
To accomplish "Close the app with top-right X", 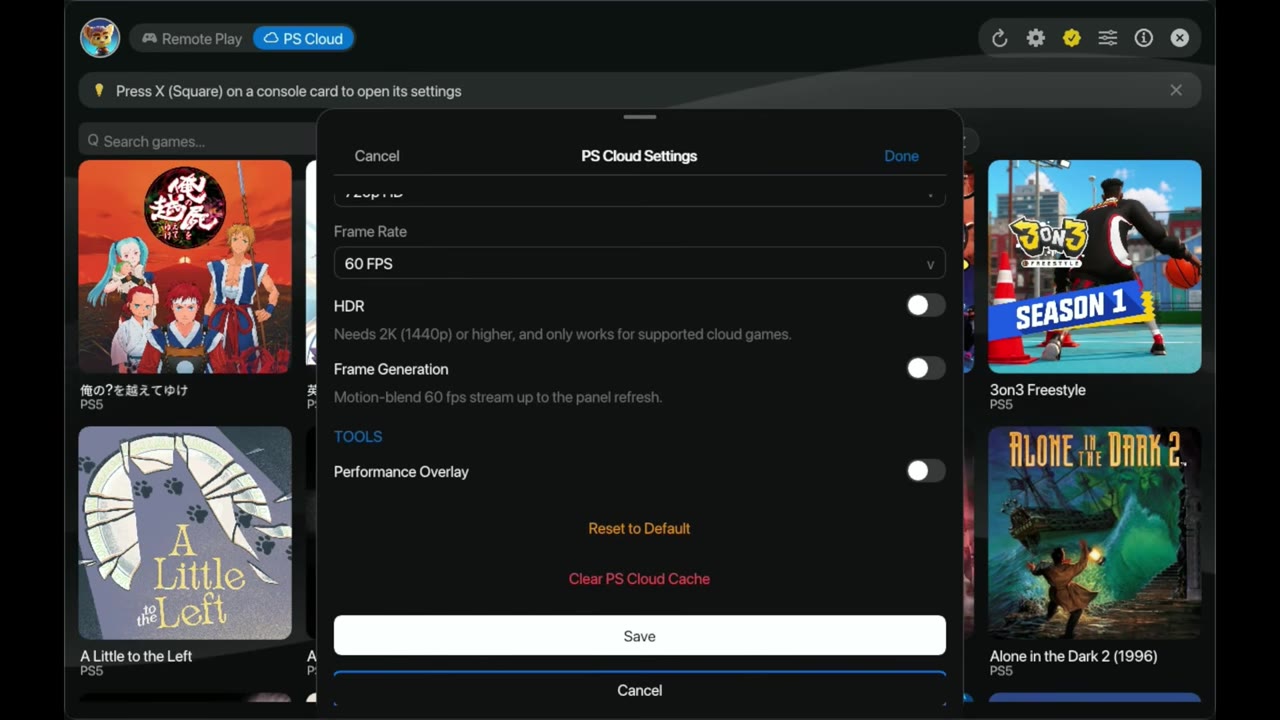I will pyautogui.click(x=1180, y=38).
